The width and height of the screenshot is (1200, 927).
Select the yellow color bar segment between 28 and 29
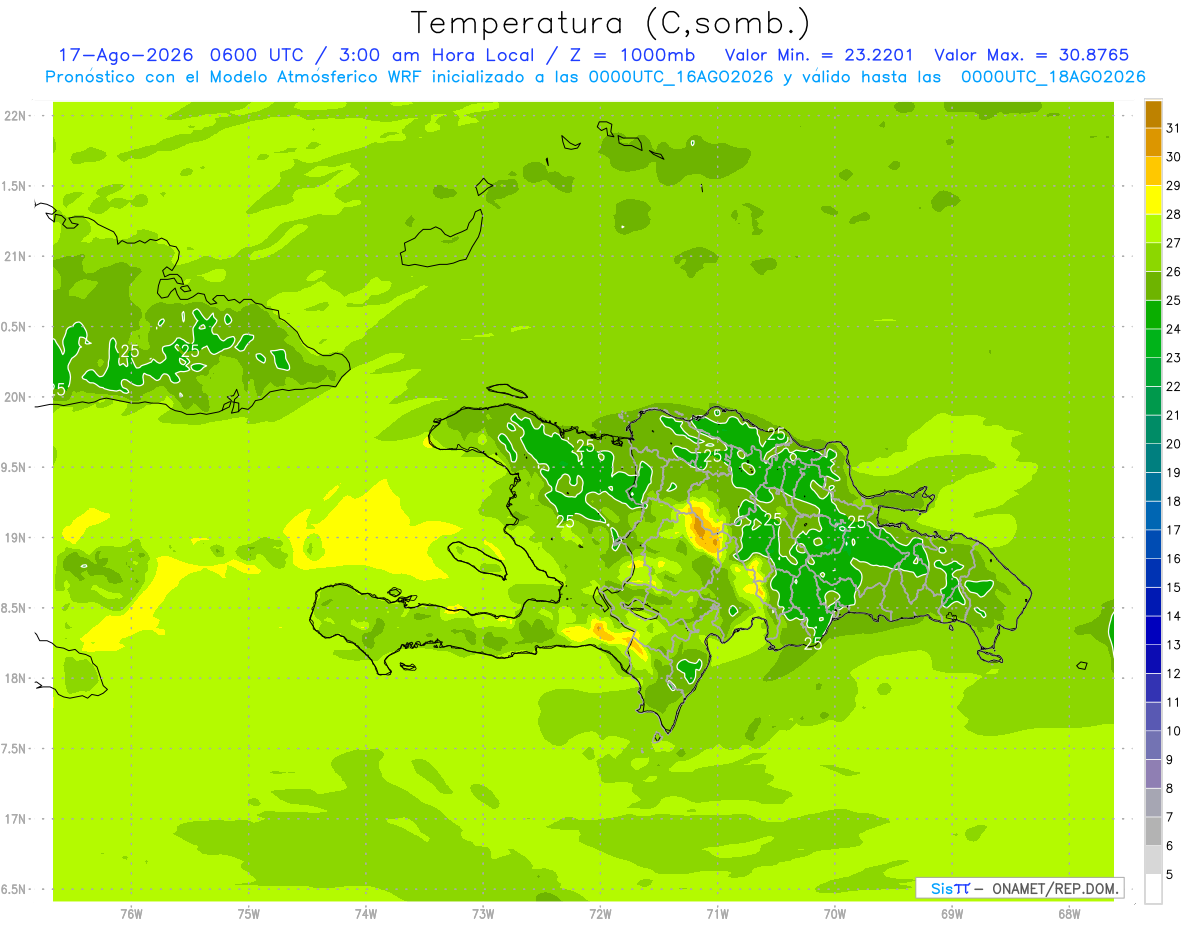[1153, 199]
